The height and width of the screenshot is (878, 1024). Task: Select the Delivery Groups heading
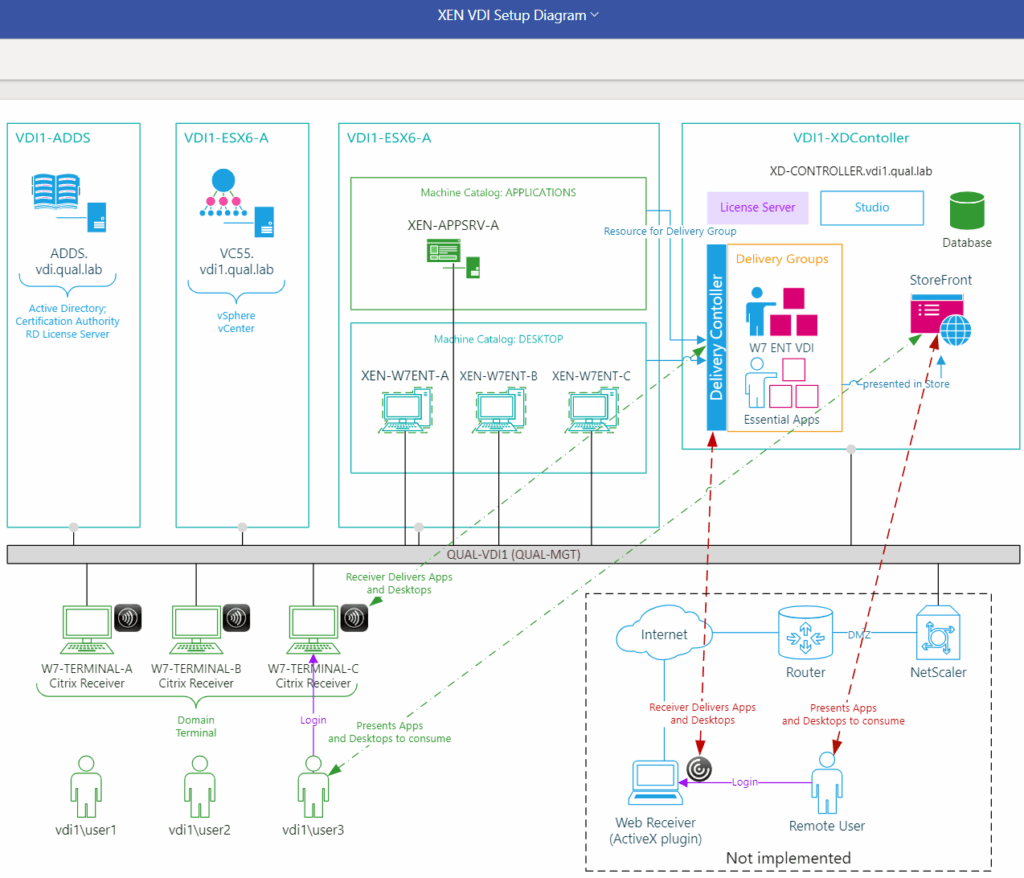click(782, 259)
